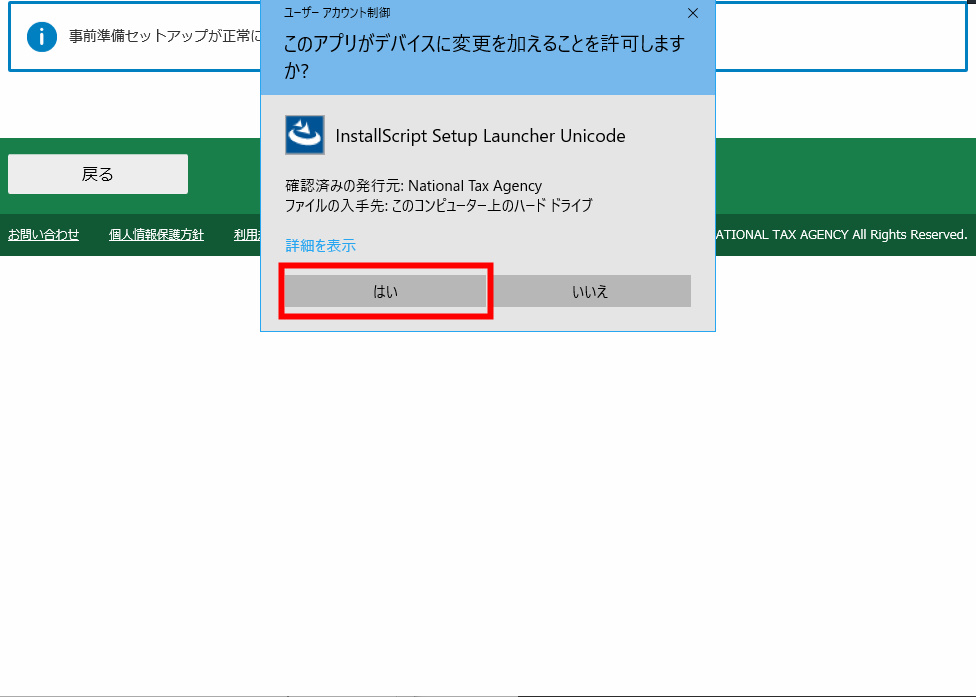Click the '確認済みの発行元: National Tax Agency' text
Screen dimensions: 976x697
[x=413, y=185]
